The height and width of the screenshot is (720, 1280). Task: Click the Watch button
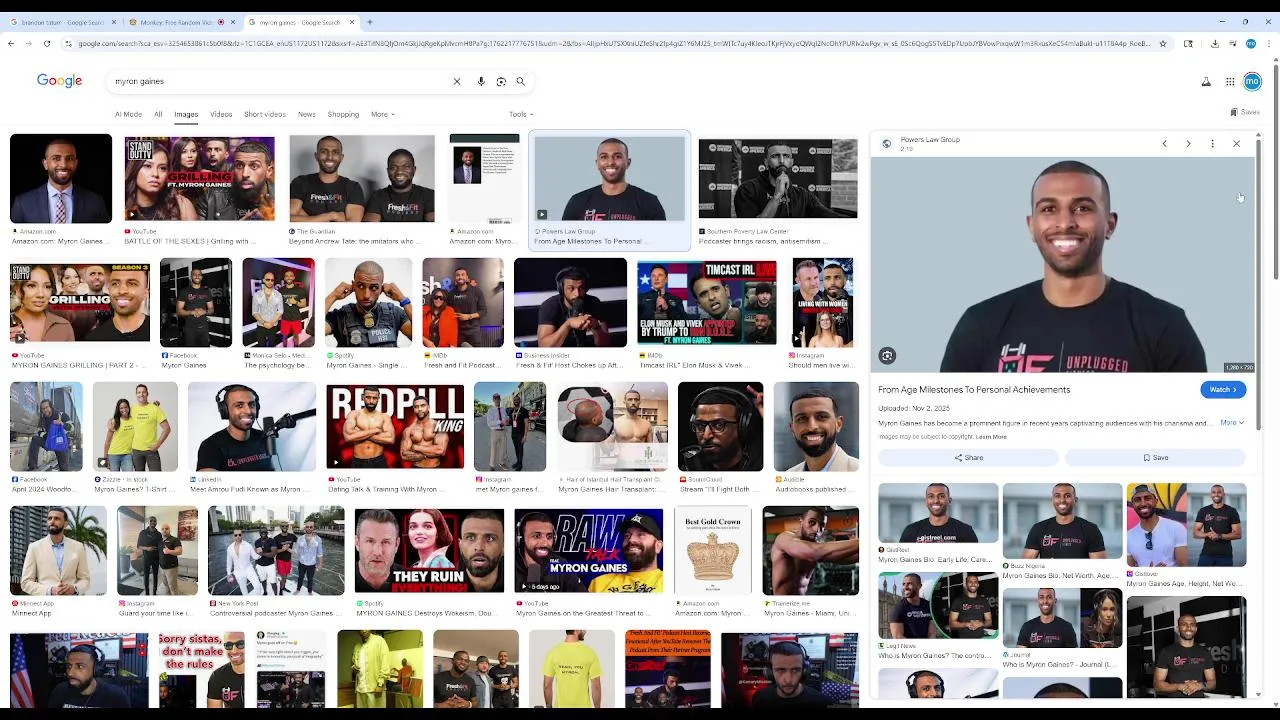[1223, 390]
